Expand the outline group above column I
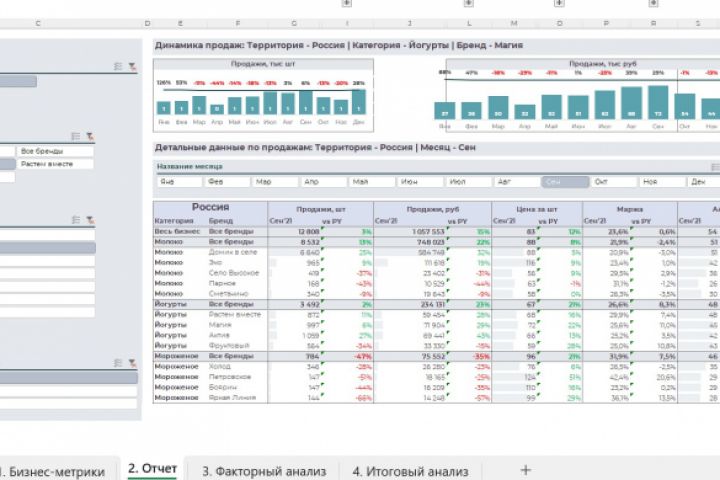The width and height of the screenshot is (720, 480). click(347, 3)
